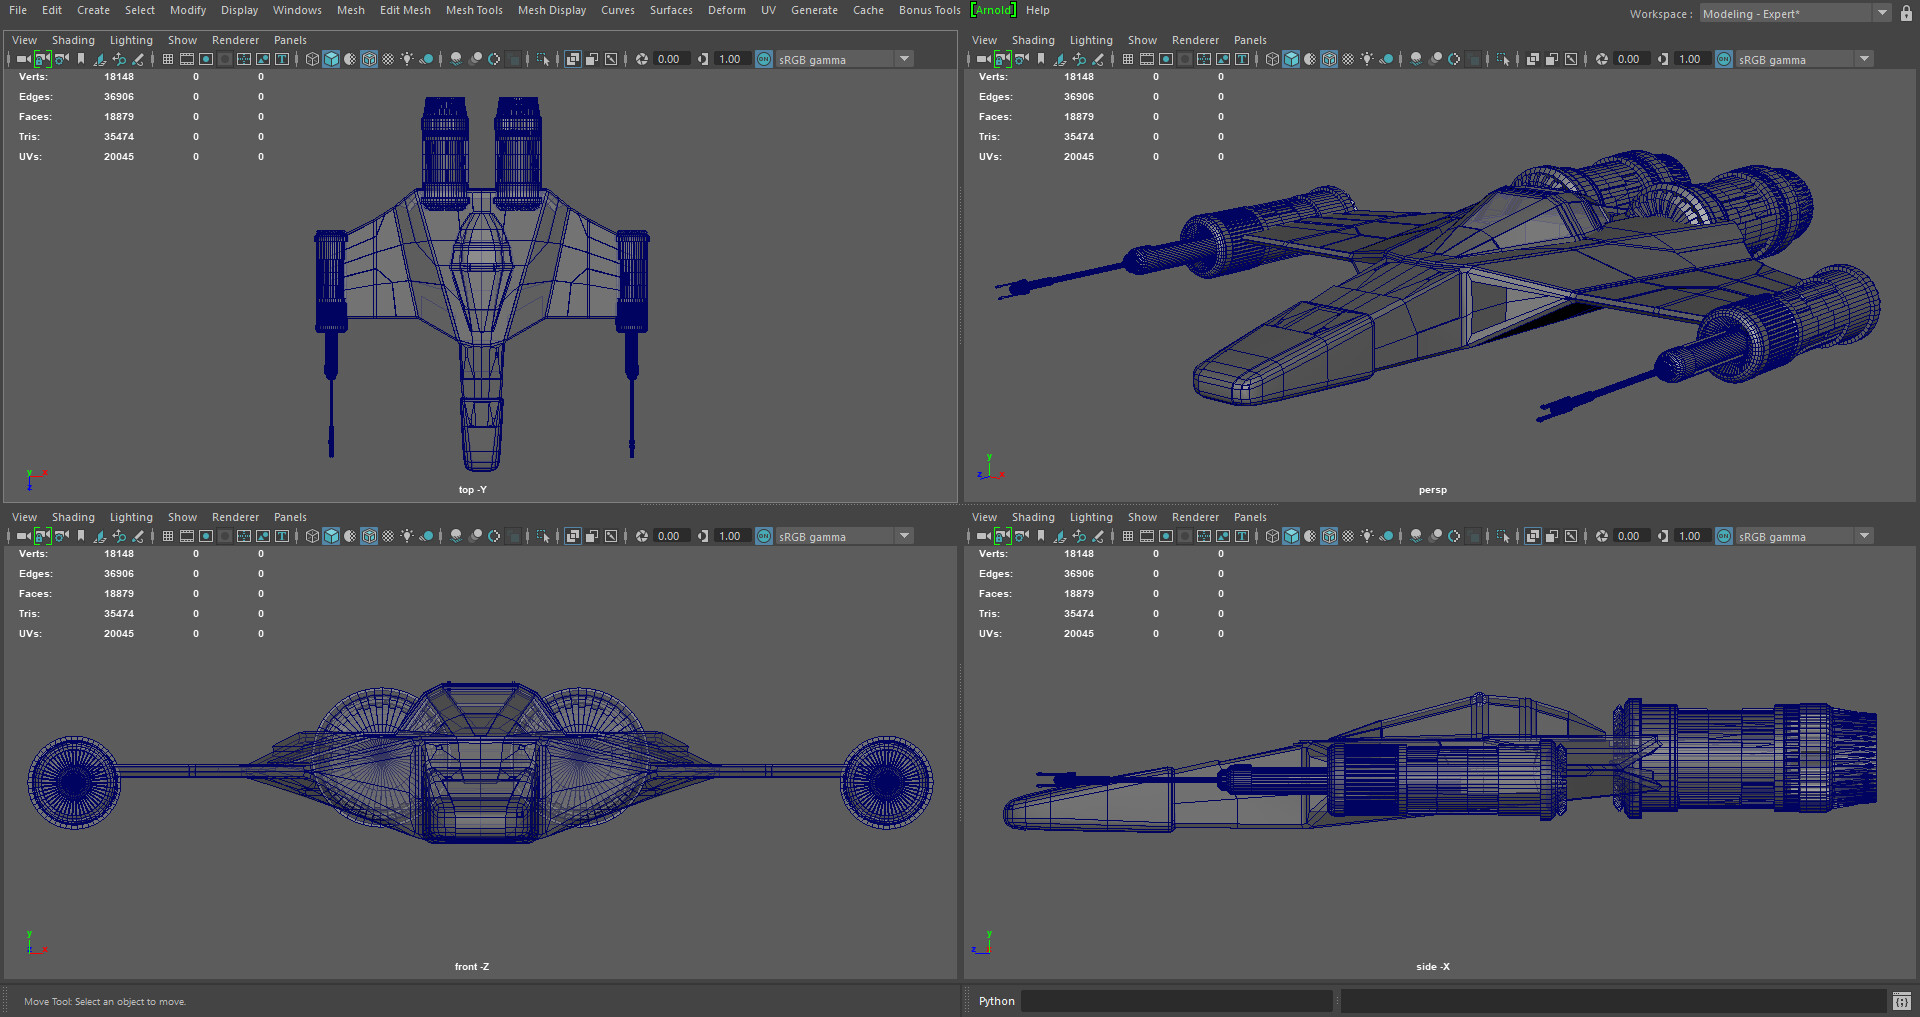
Task: Open the Generate menu
Action: point(814,10)
